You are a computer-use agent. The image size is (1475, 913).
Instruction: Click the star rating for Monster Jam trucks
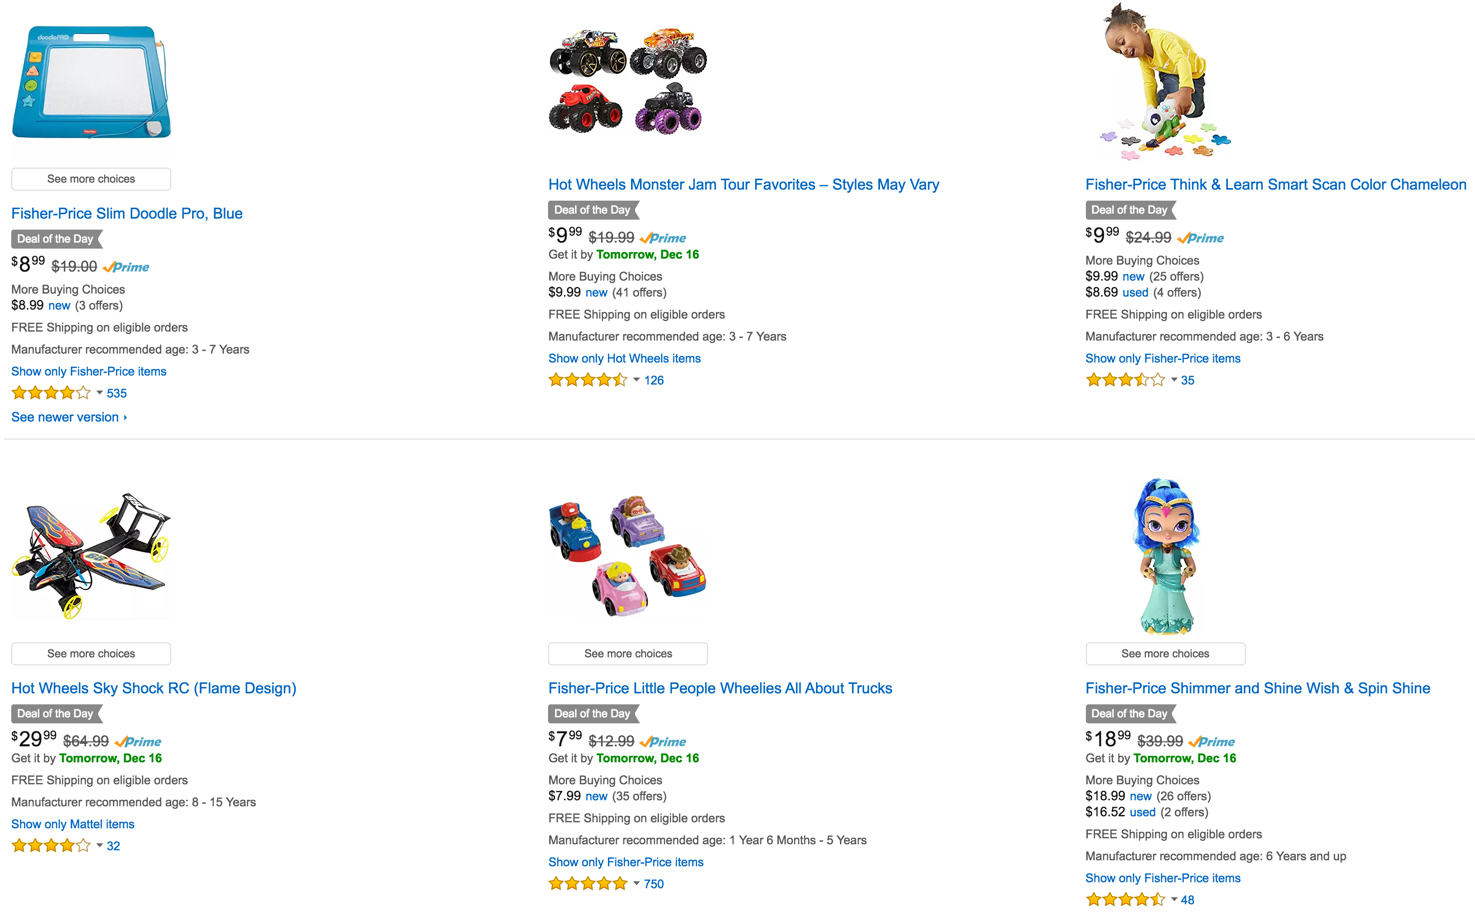click(588, 381)
